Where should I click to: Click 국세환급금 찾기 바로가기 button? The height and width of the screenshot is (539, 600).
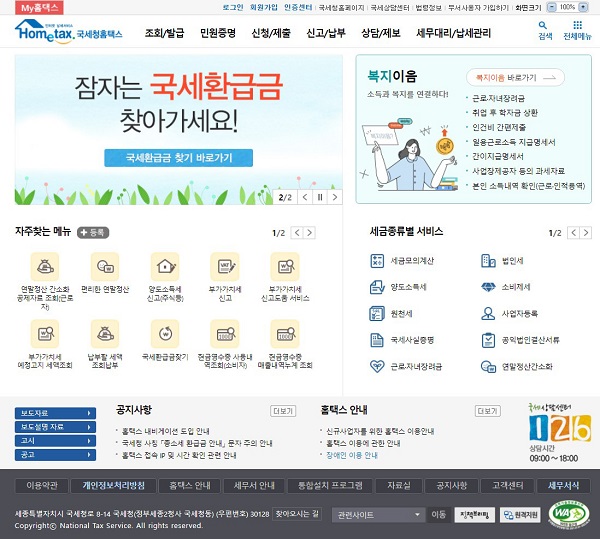coord(179,158)
